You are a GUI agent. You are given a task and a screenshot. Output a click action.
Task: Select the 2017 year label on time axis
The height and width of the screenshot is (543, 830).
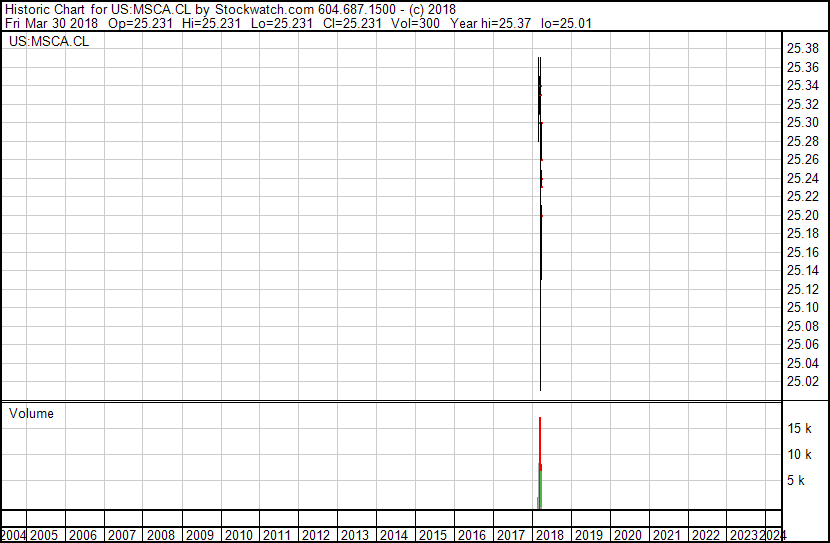point(510,535)
